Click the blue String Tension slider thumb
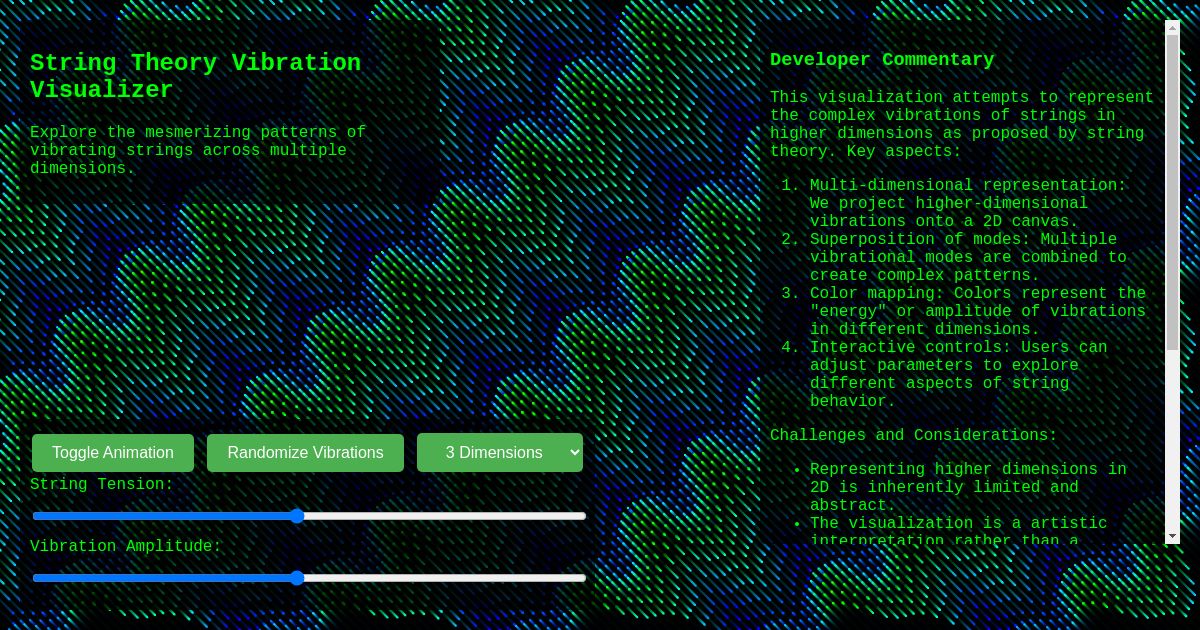The height and width of the screenshot is (630, 1200). pos(297,516)
